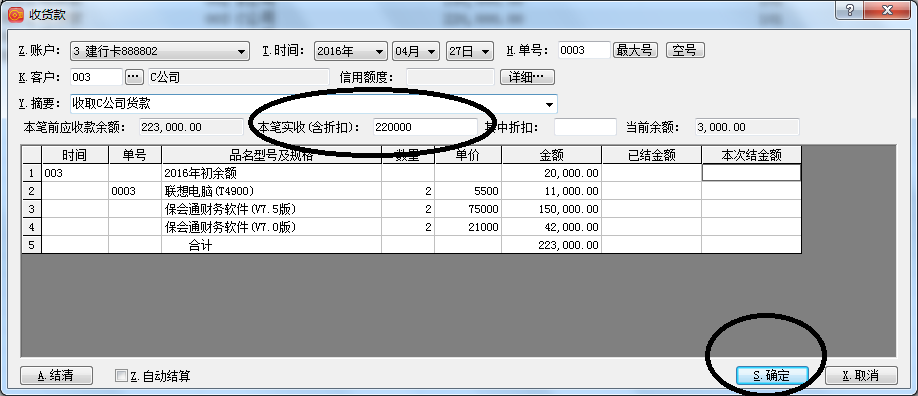Viewport: 918px width, 396px height.
Task: Confirm with the 确定 button
Action: [x=772, y=375]
